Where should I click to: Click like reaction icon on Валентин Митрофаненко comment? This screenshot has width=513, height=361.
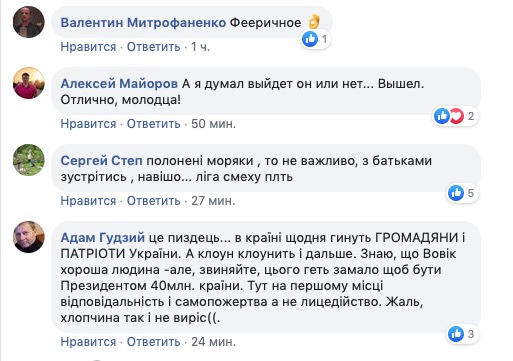coord(310,39)
